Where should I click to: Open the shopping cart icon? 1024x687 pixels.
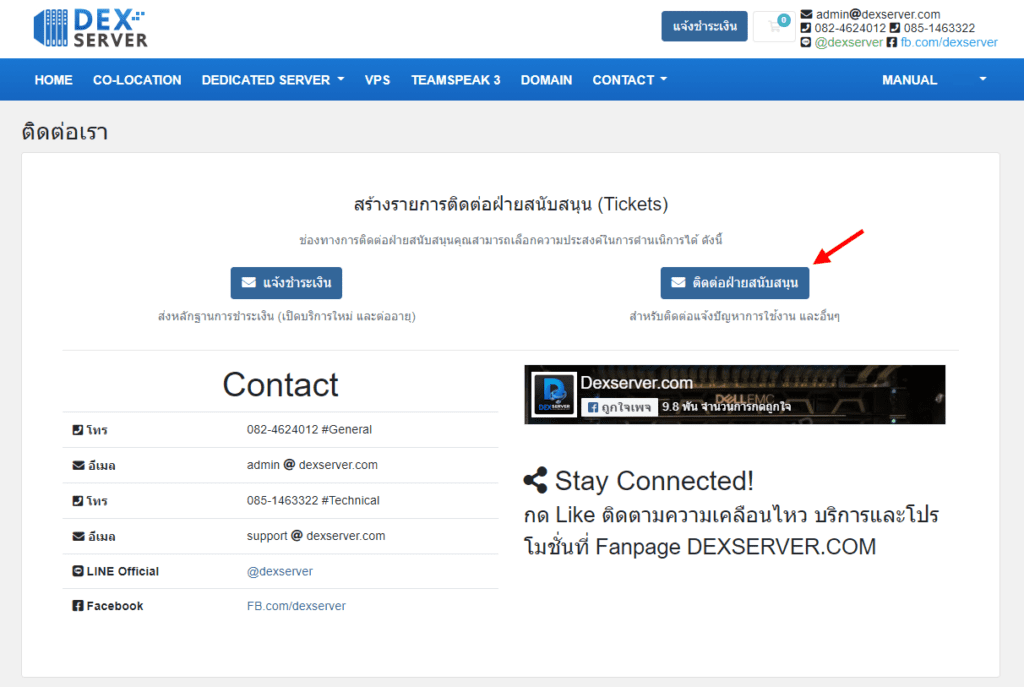[x=775, y=27]
